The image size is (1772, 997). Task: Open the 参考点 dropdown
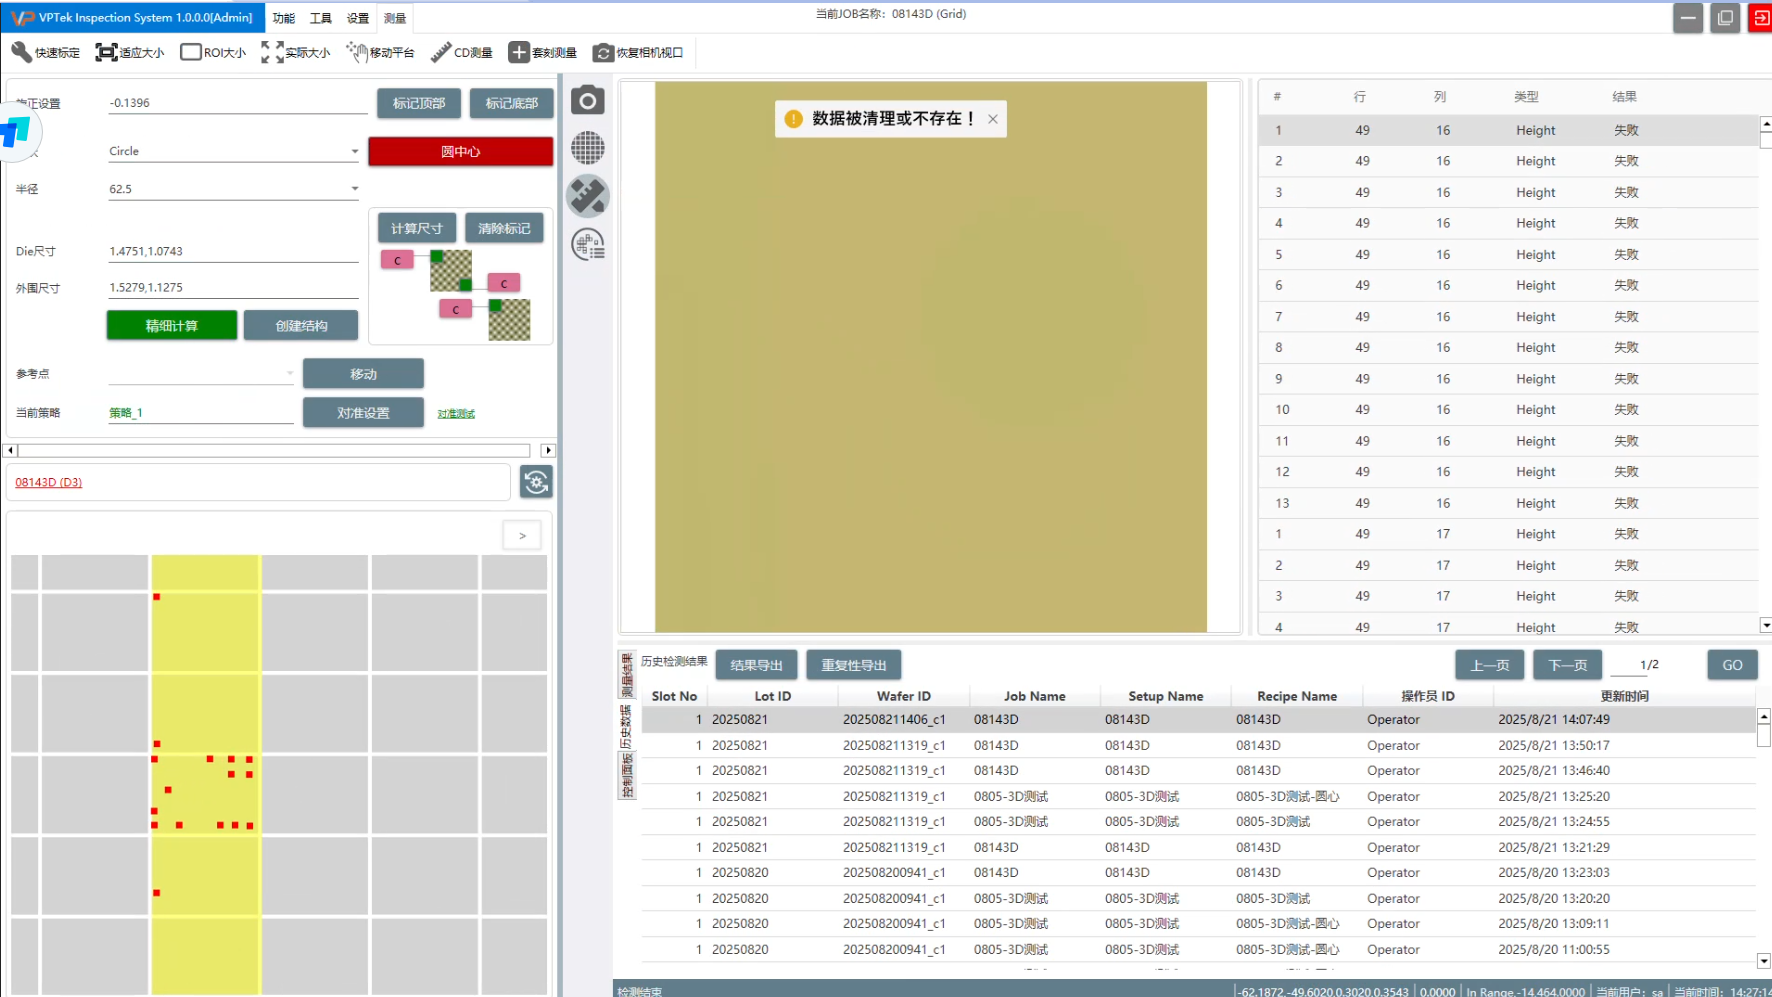pos(290,374)
